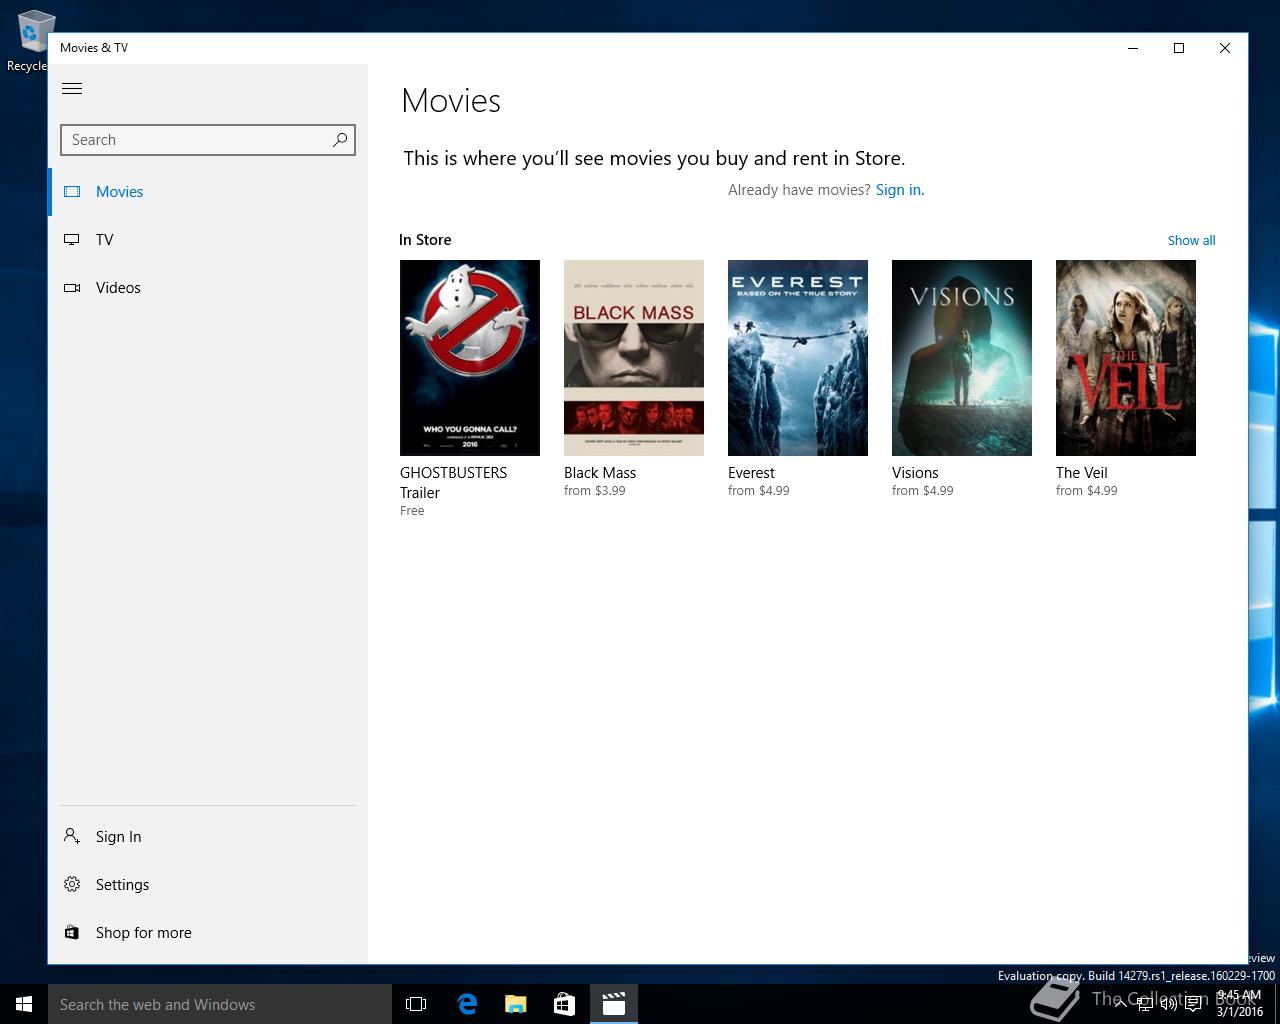Select TV in the sidebar
Screen dimensions: 1280x1024
[208, 240]
